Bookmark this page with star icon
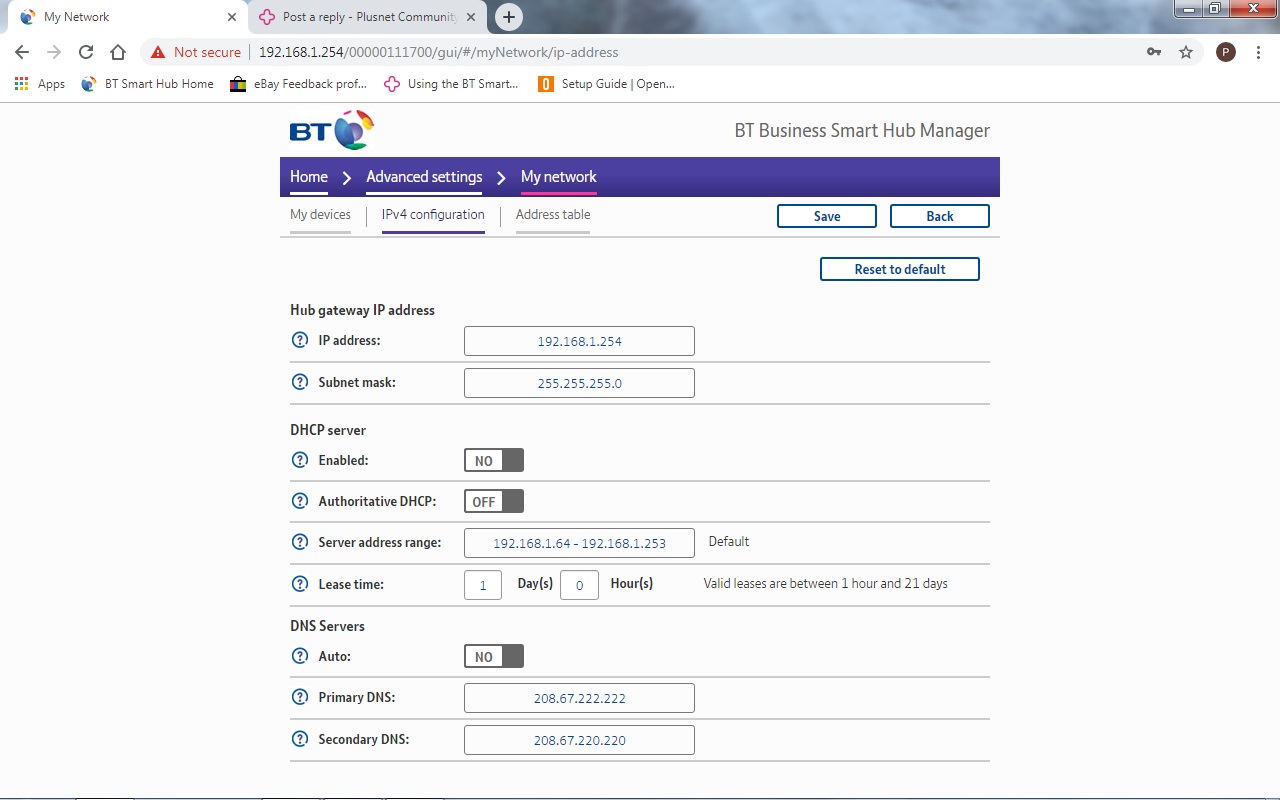Screen dimensions: 1280x800 point(1186,52)
